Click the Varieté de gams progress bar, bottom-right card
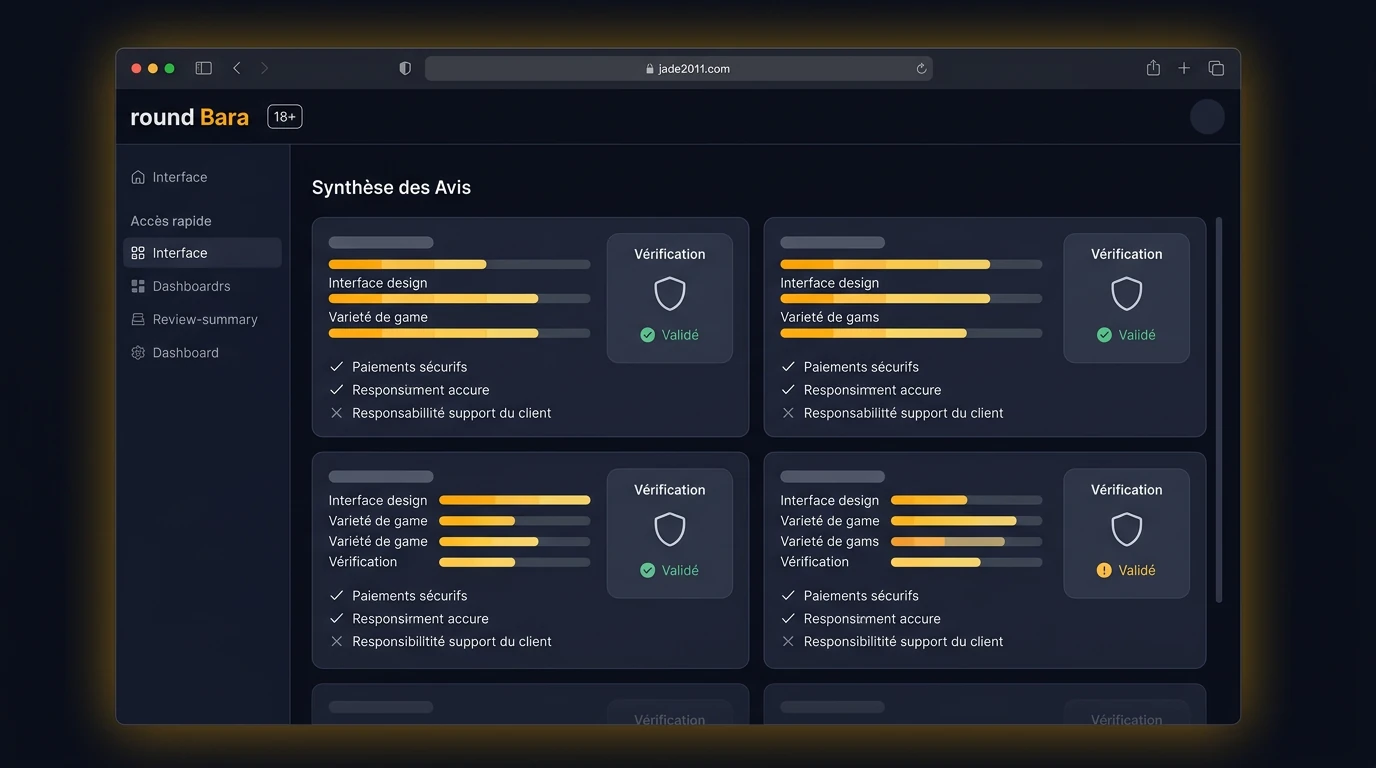 pyautogui.click(x=966, y=541)
